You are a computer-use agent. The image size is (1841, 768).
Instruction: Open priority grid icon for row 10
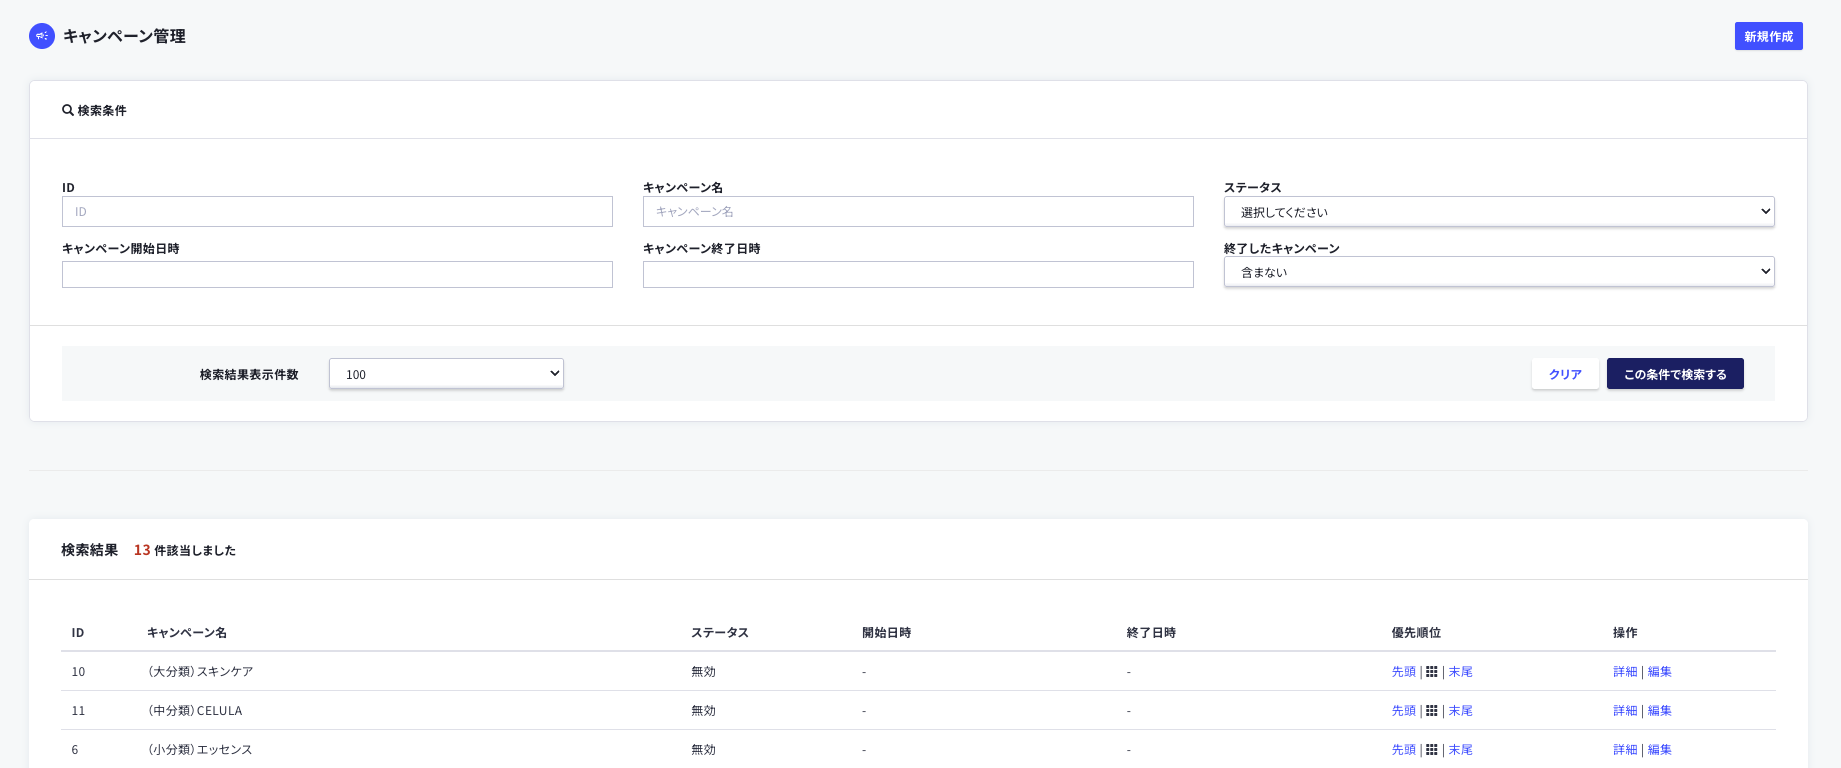tap(1431, 672)
